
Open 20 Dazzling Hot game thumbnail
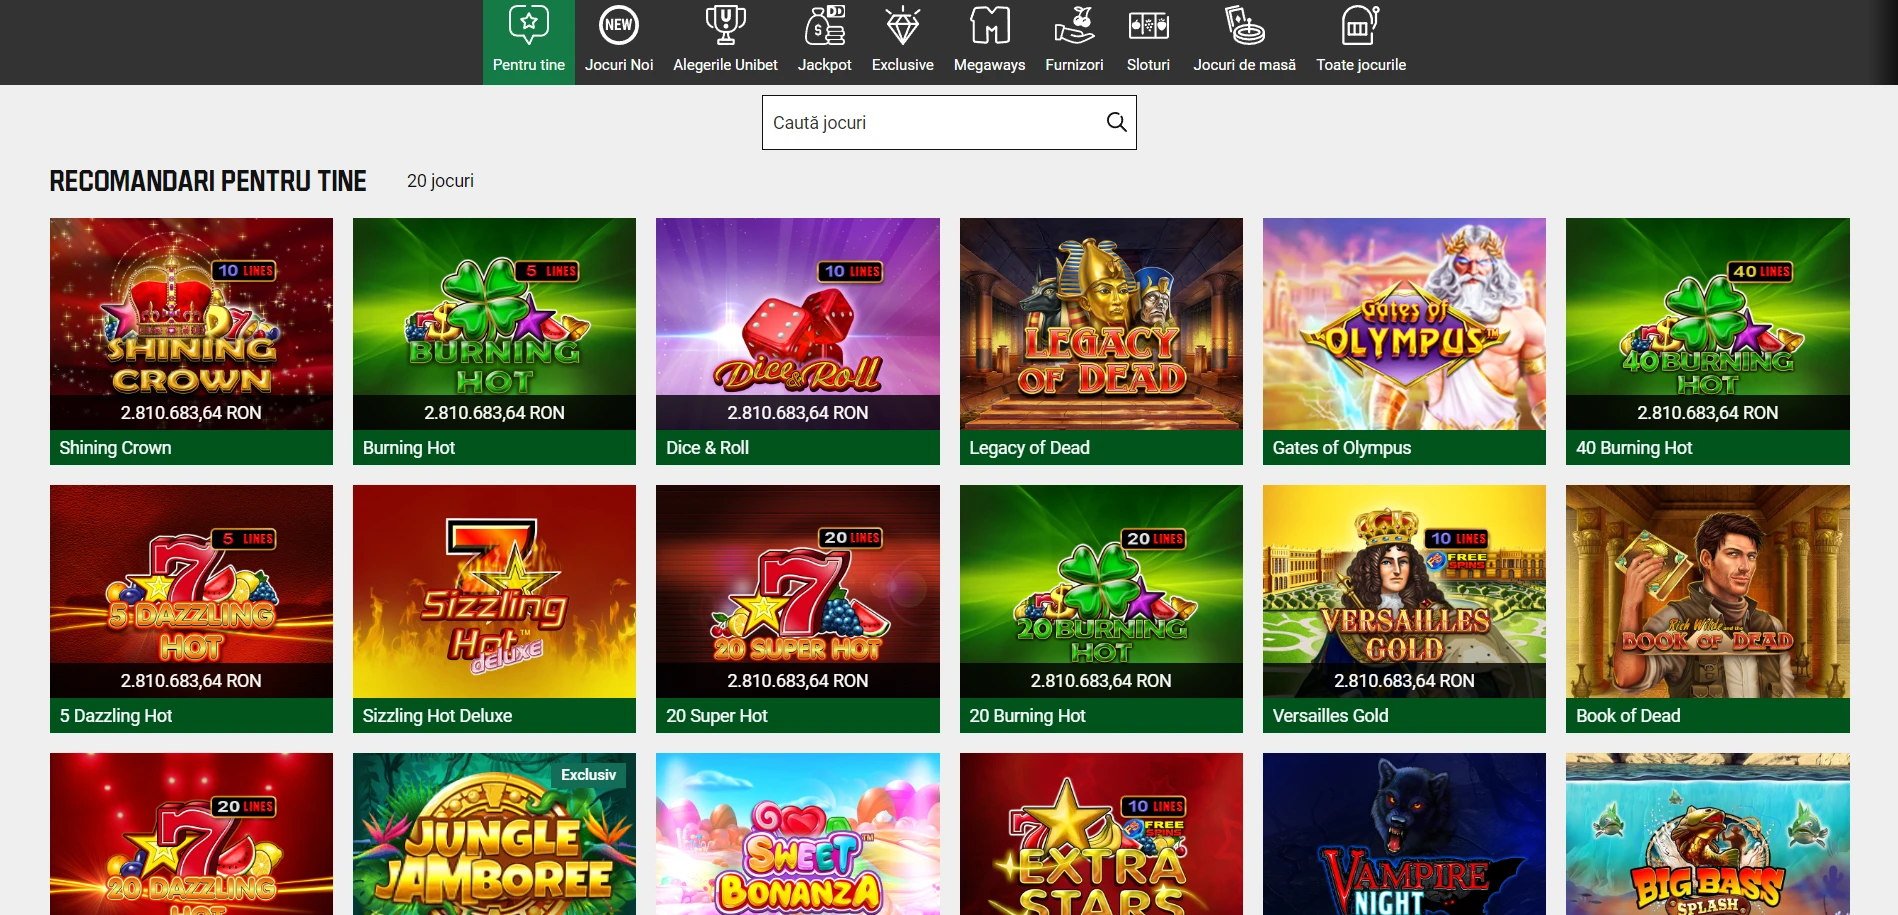[x=191, y=834]
